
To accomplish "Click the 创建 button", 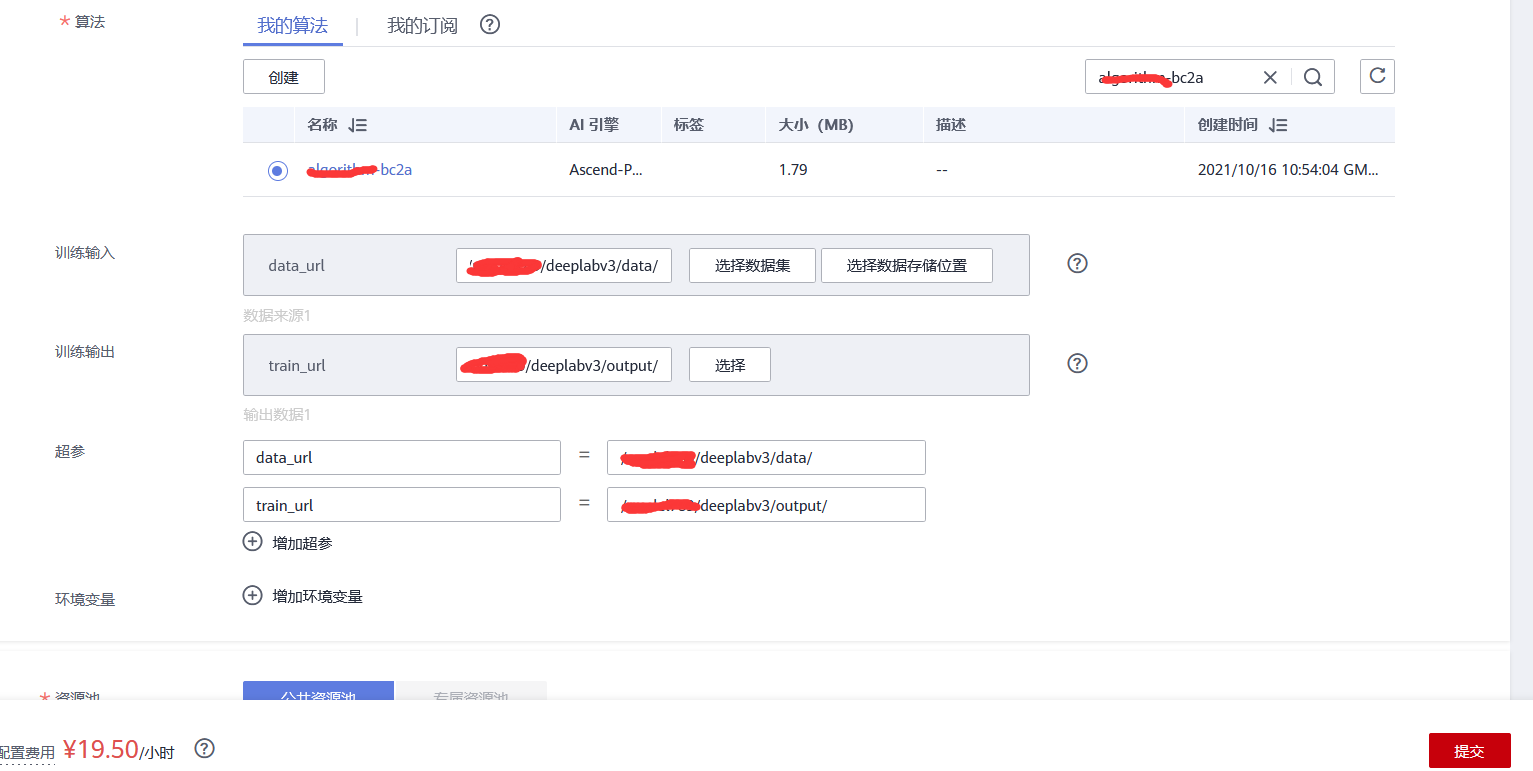I will point(284,77).
